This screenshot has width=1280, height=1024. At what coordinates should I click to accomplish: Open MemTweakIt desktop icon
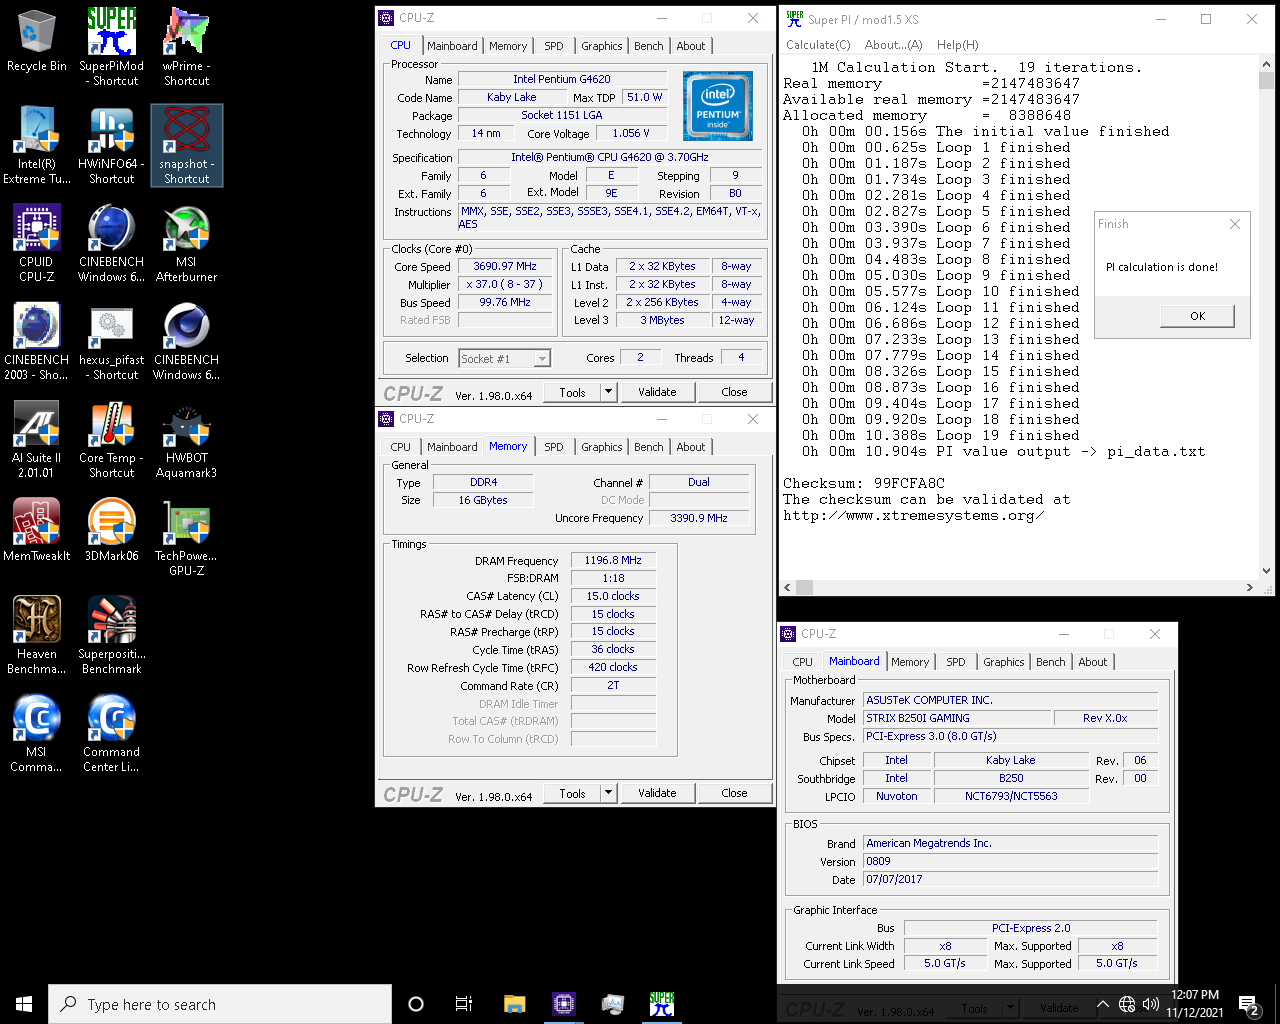point(36,530)
